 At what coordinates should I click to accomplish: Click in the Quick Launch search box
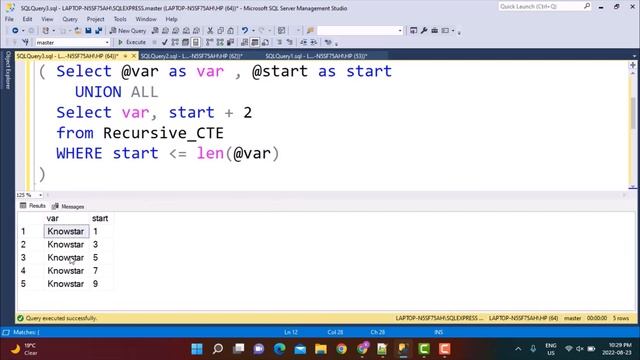pyautogui.click(x=541, y=7)
